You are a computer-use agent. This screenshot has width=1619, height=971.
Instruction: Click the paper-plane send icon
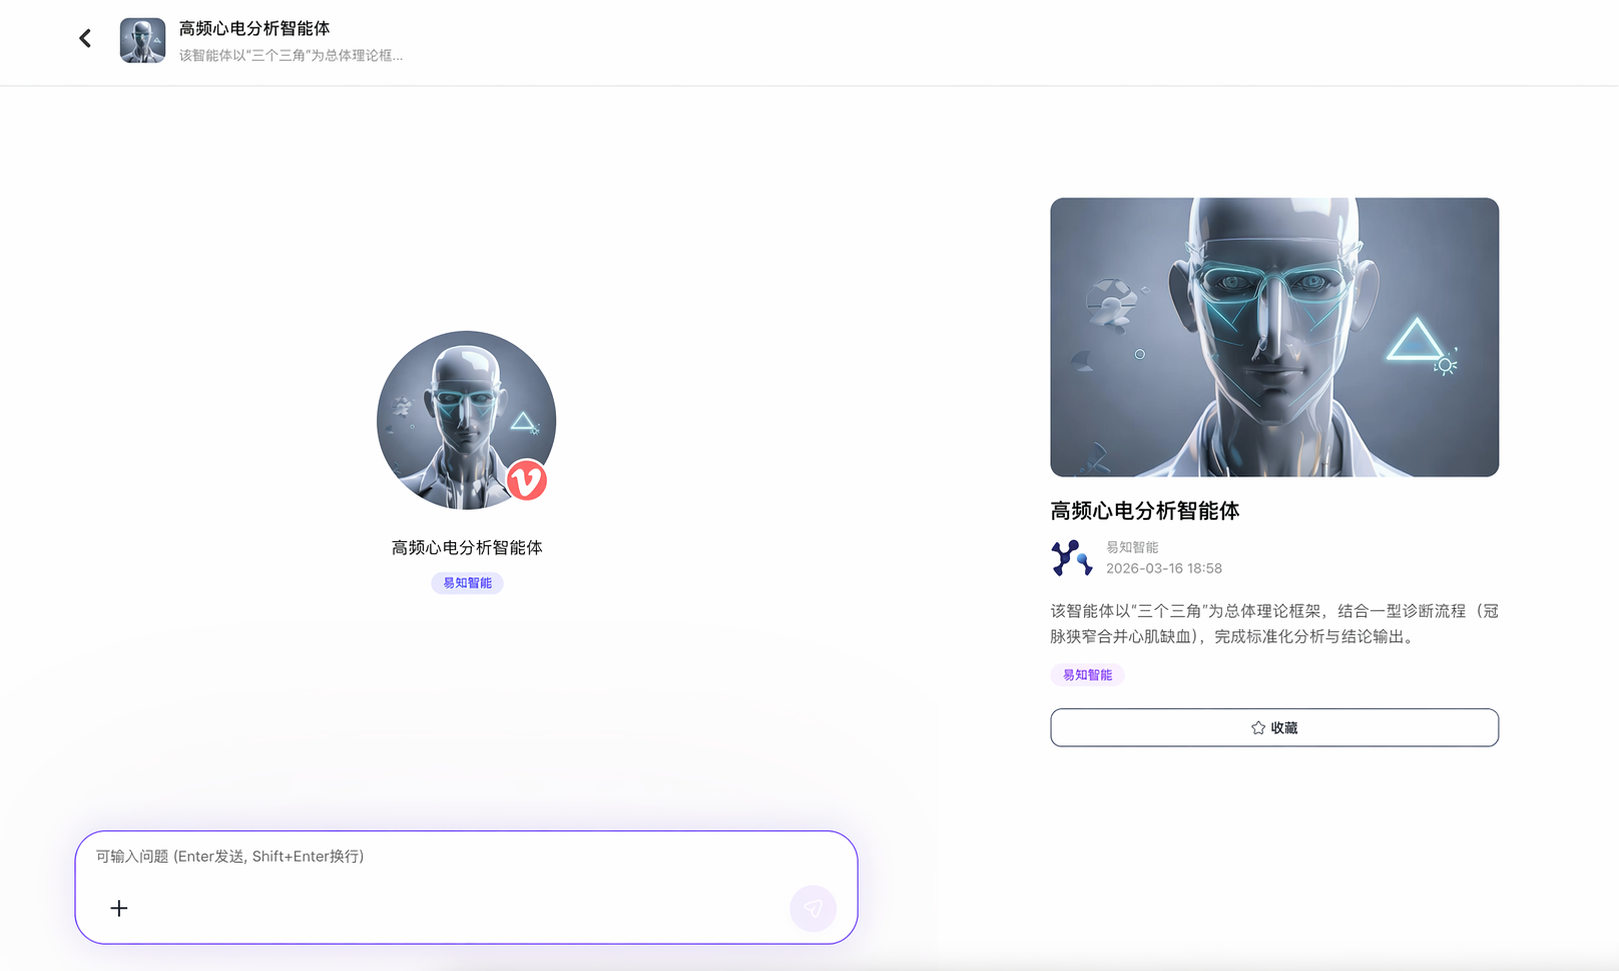click(x=813, y=909)
